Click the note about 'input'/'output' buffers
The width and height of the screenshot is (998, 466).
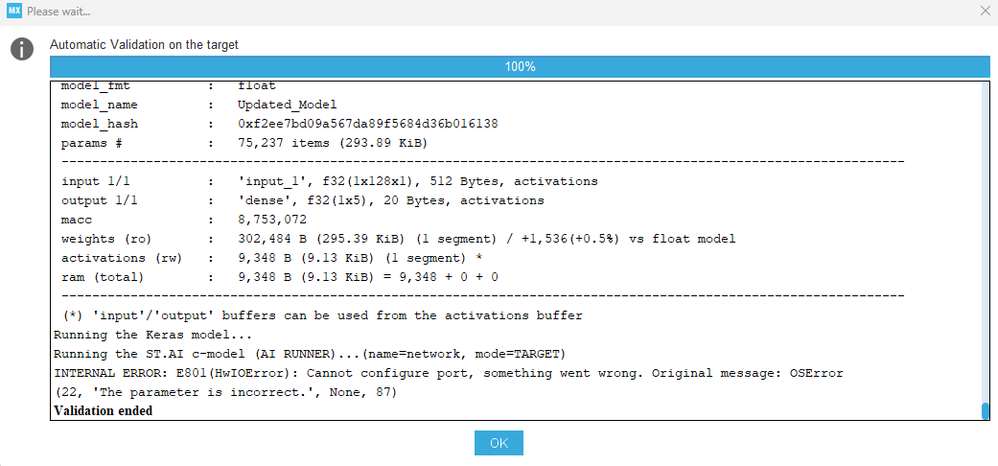[322, 315]
